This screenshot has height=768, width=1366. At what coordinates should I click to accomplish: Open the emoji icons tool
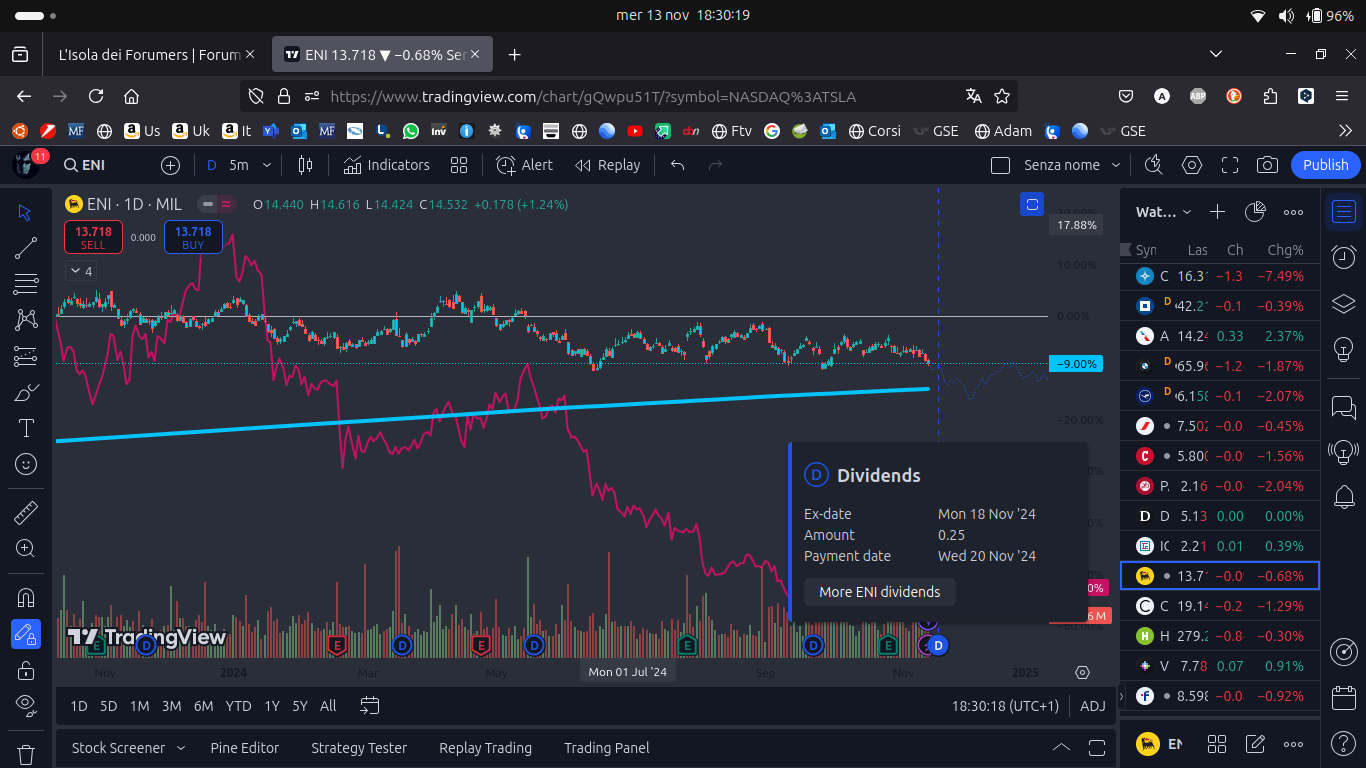click(26, 464)
